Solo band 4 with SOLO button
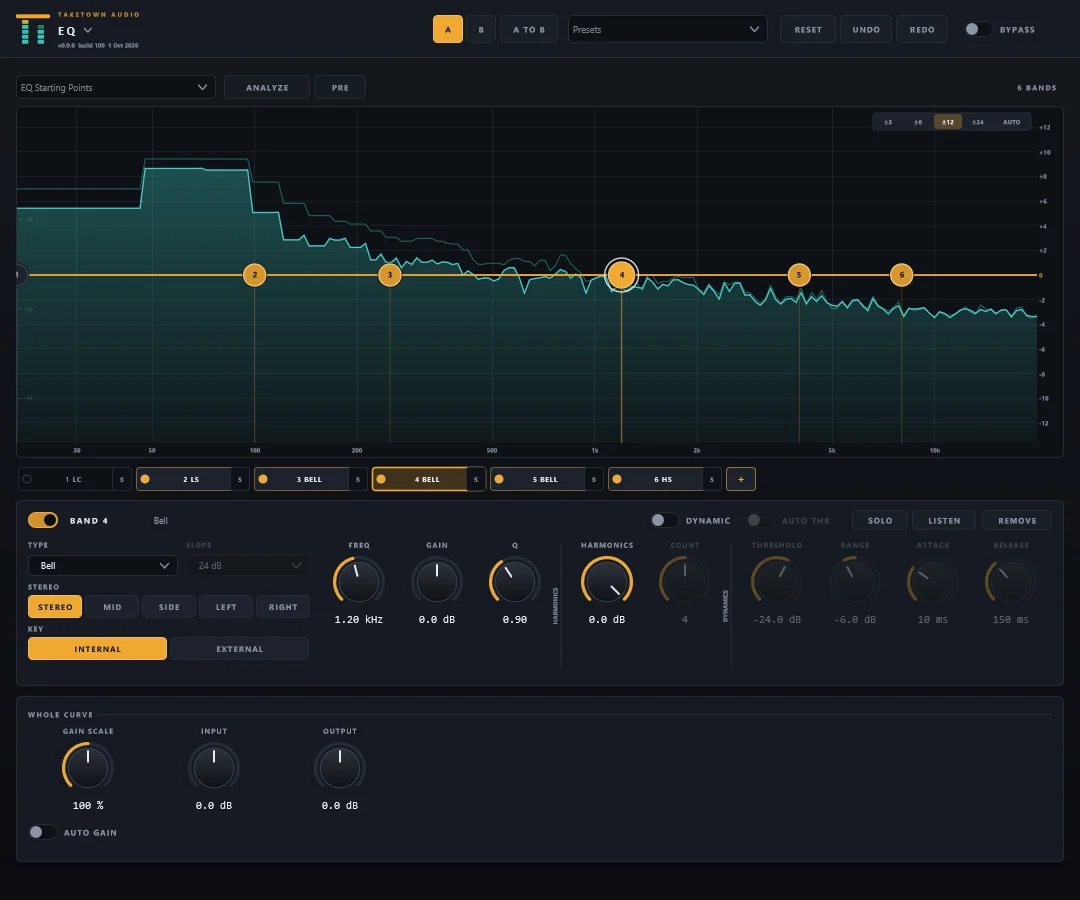1080x900 pixels. (x=880, y=520)
